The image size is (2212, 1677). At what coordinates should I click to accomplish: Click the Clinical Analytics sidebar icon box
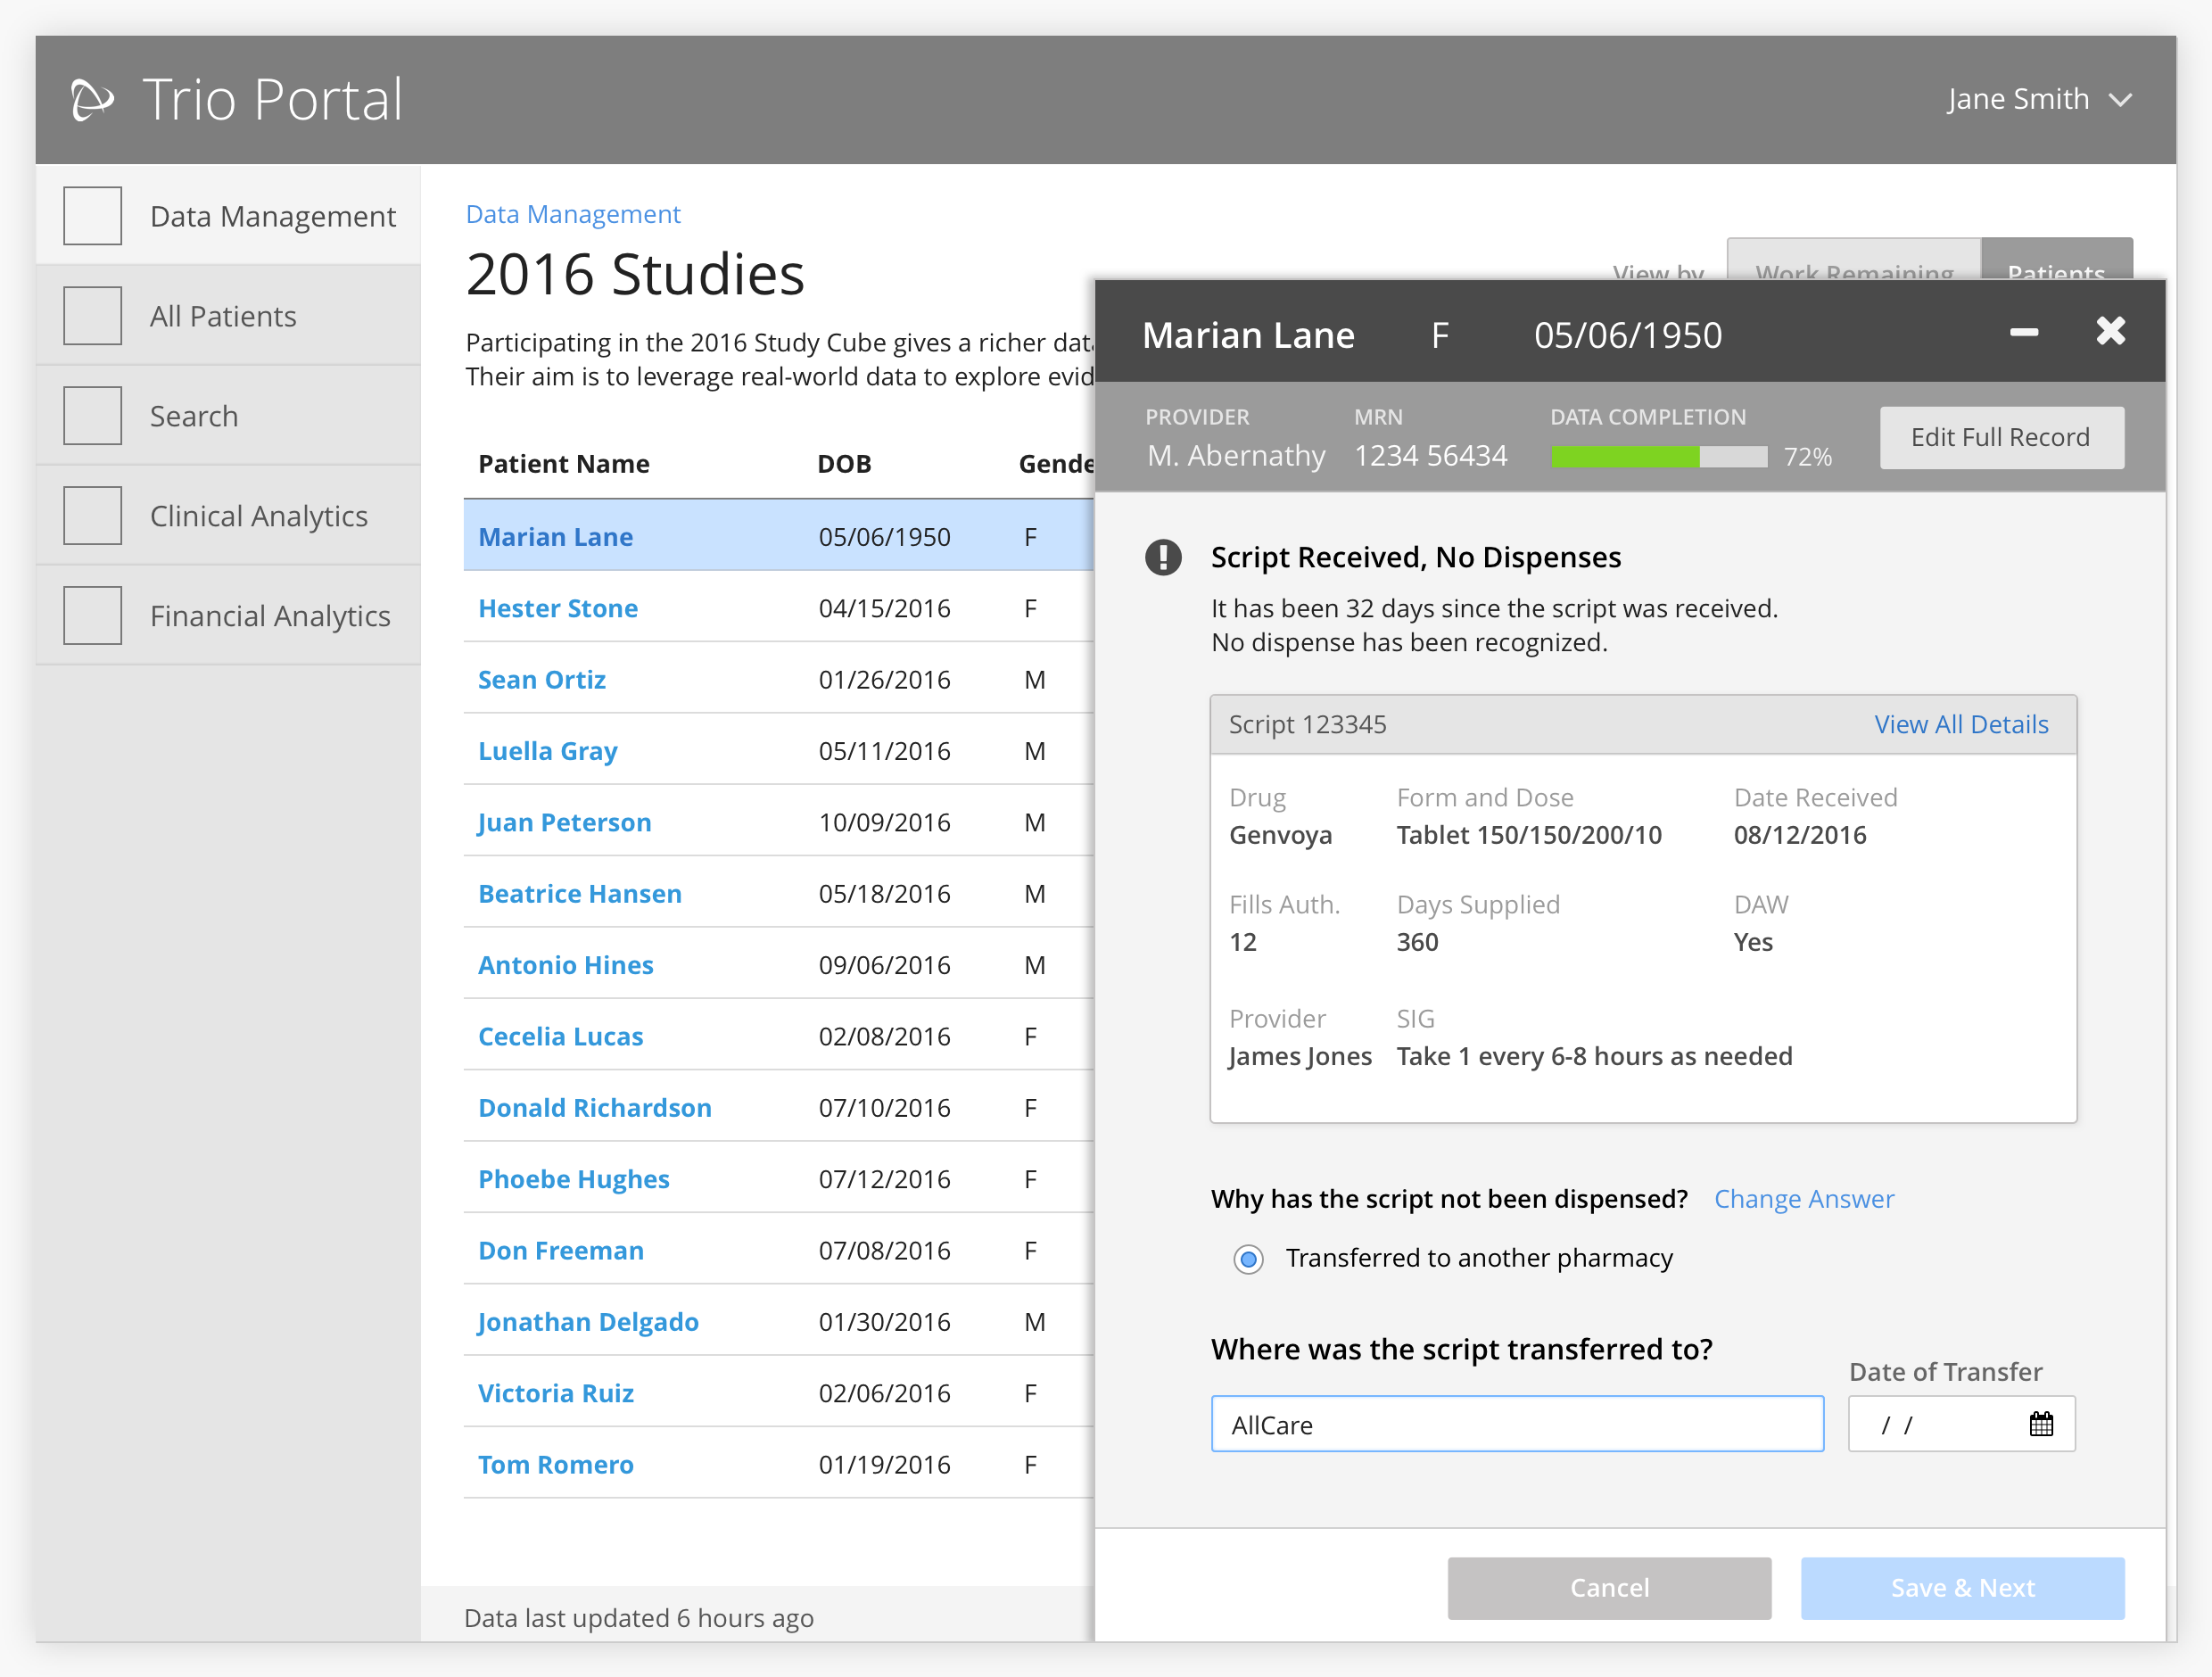(x=93, y=516)
